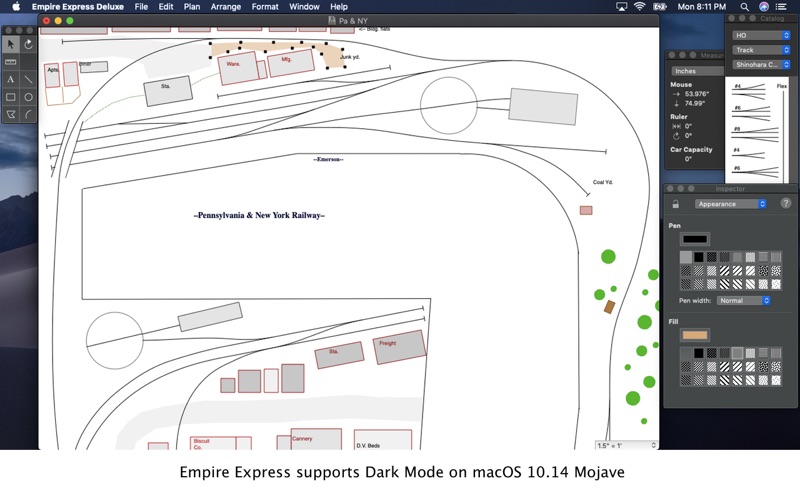
Task: Open the Siri menu bar icon
Action: click(x=764, y=7)
